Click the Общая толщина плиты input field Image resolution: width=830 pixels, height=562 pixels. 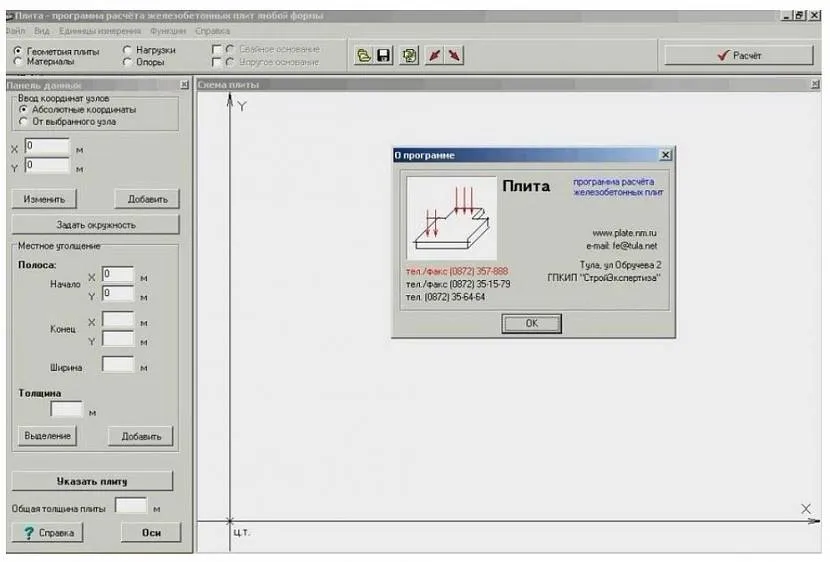(131, 507)
